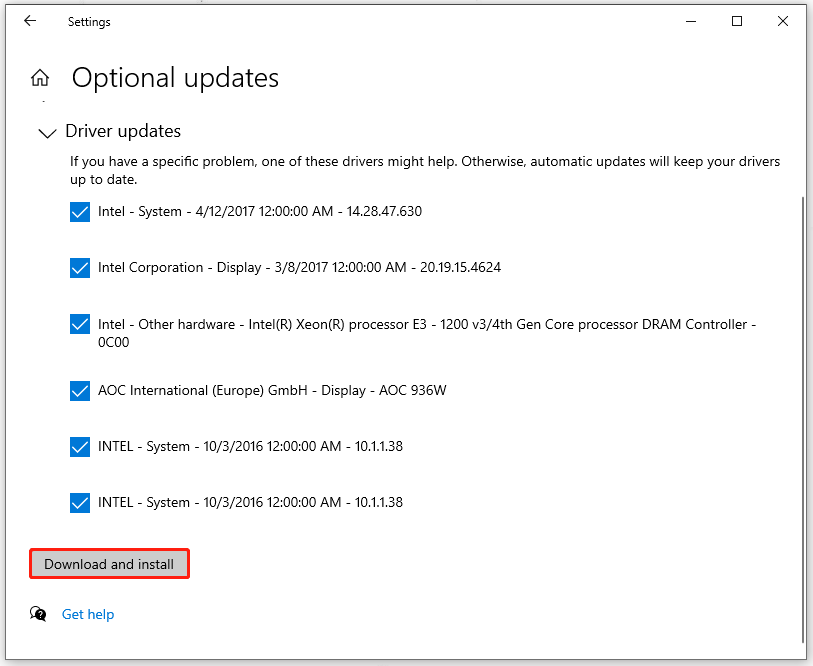Uncheck the last INTEL System 10.1.1.38 driver
Screen dimensions: 813x666
(x=79, y=503)
